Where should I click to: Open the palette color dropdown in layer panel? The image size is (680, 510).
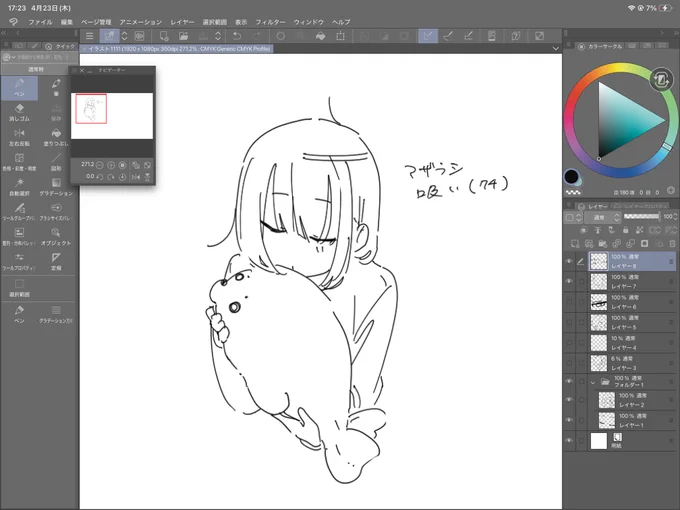[x=573, y=217]
